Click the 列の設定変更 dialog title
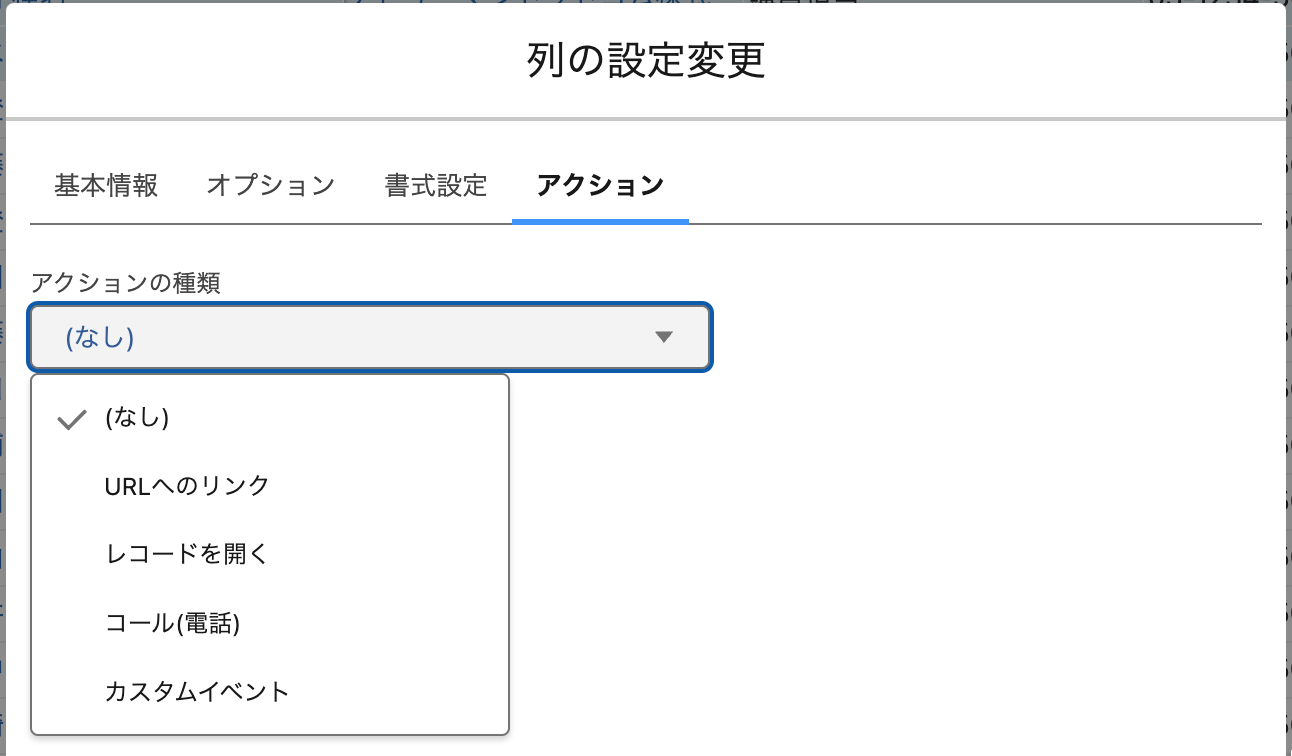The height and width of the screenshot is (756, 1292). 646,61
